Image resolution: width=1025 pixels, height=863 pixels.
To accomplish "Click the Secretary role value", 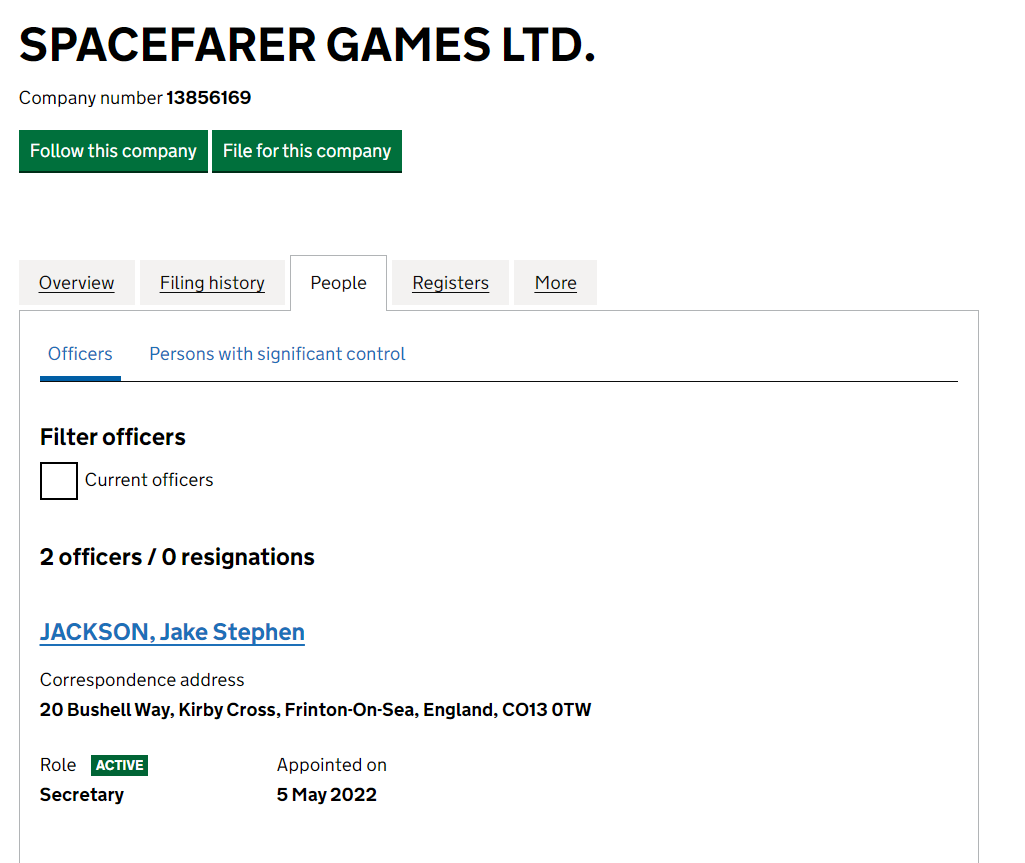I will tap(82, 795).
